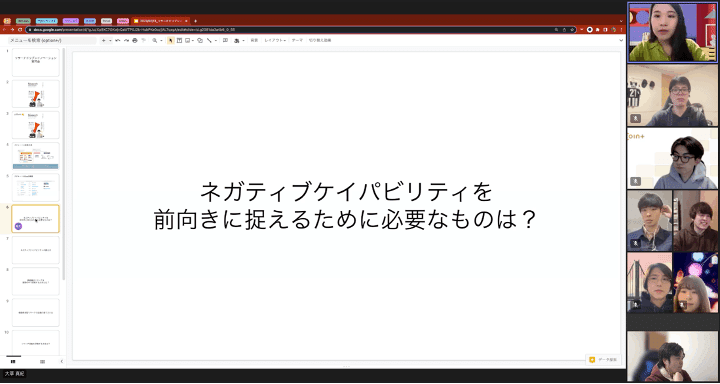
Task: Click the browser back arrow
Action: pyautogui.click(x=5, y=29)
